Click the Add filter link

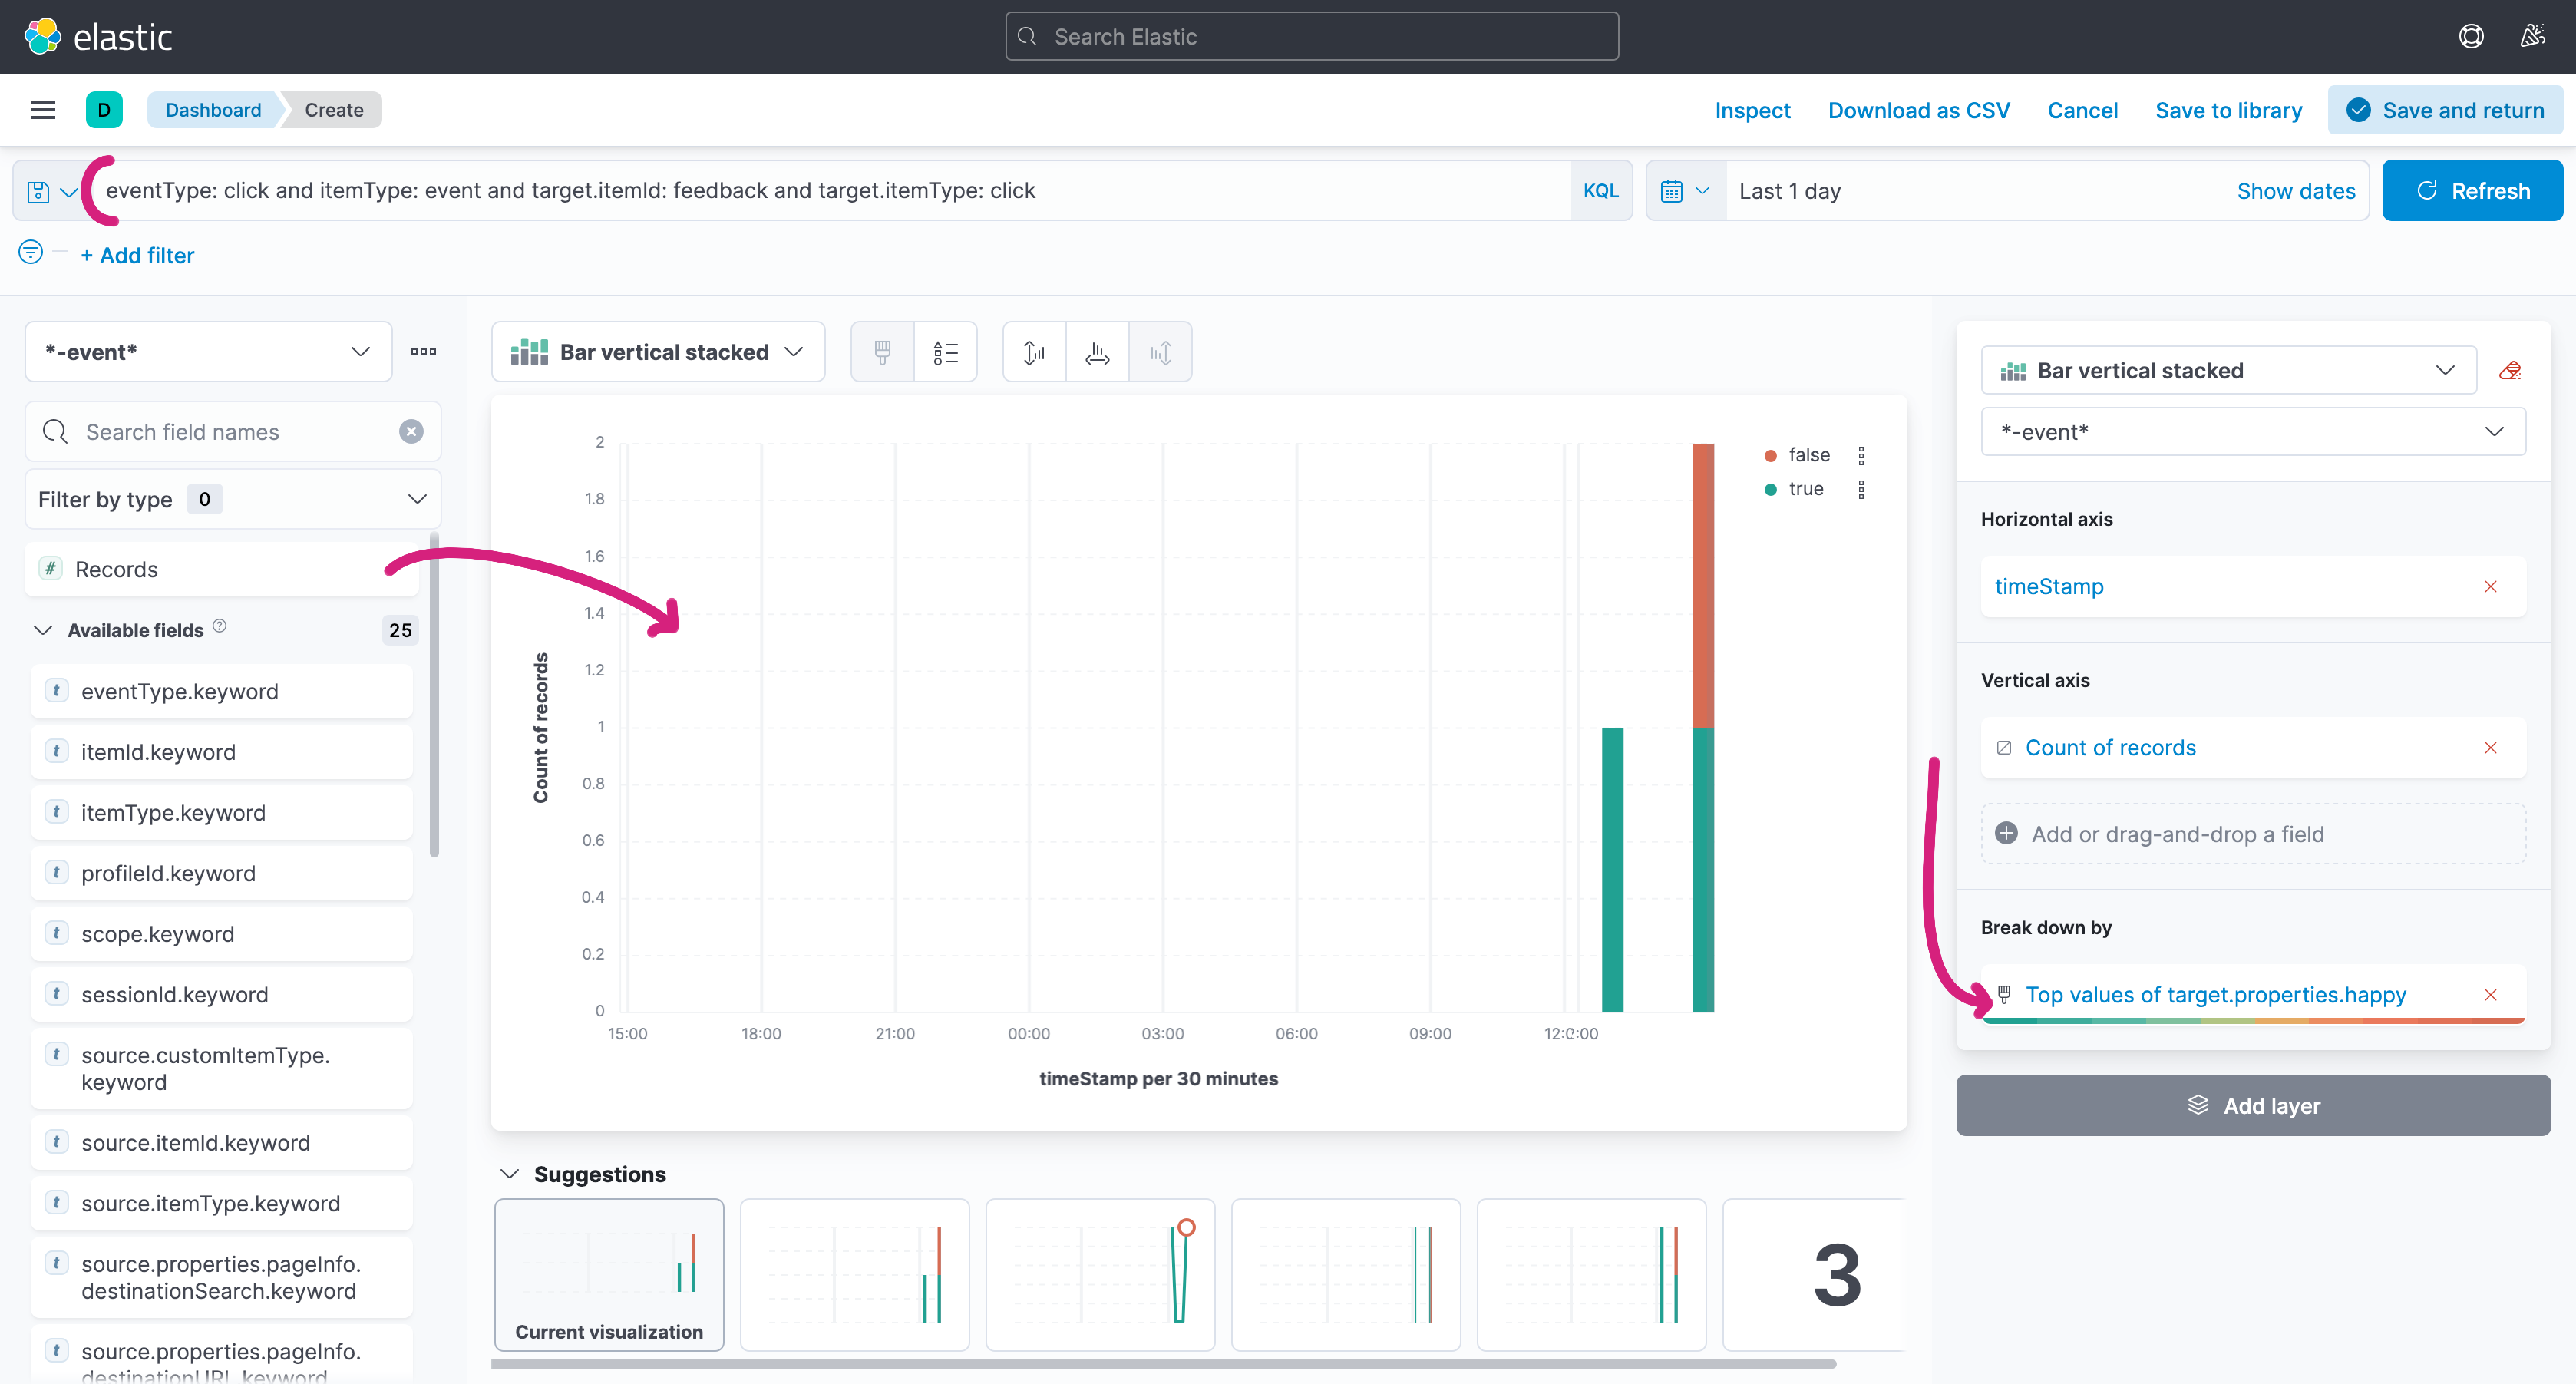(x=137, y=255)
